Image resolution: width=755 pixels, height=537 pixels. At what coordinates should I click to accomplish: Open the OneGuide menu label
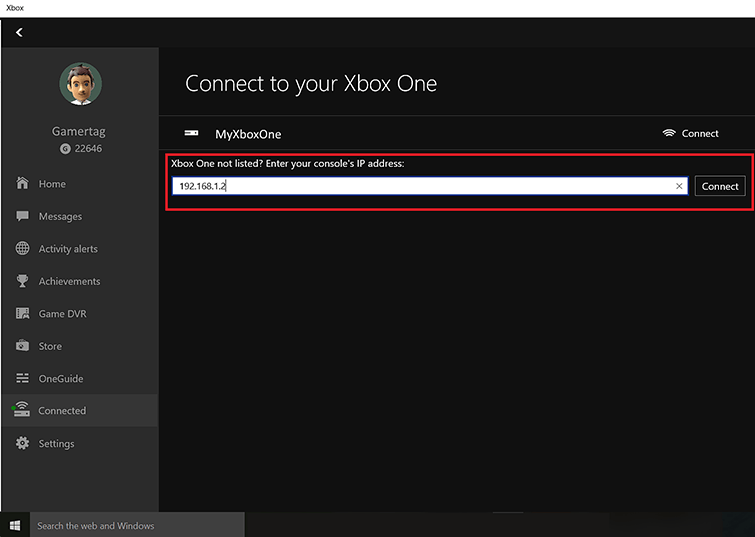tap(61, 379)
